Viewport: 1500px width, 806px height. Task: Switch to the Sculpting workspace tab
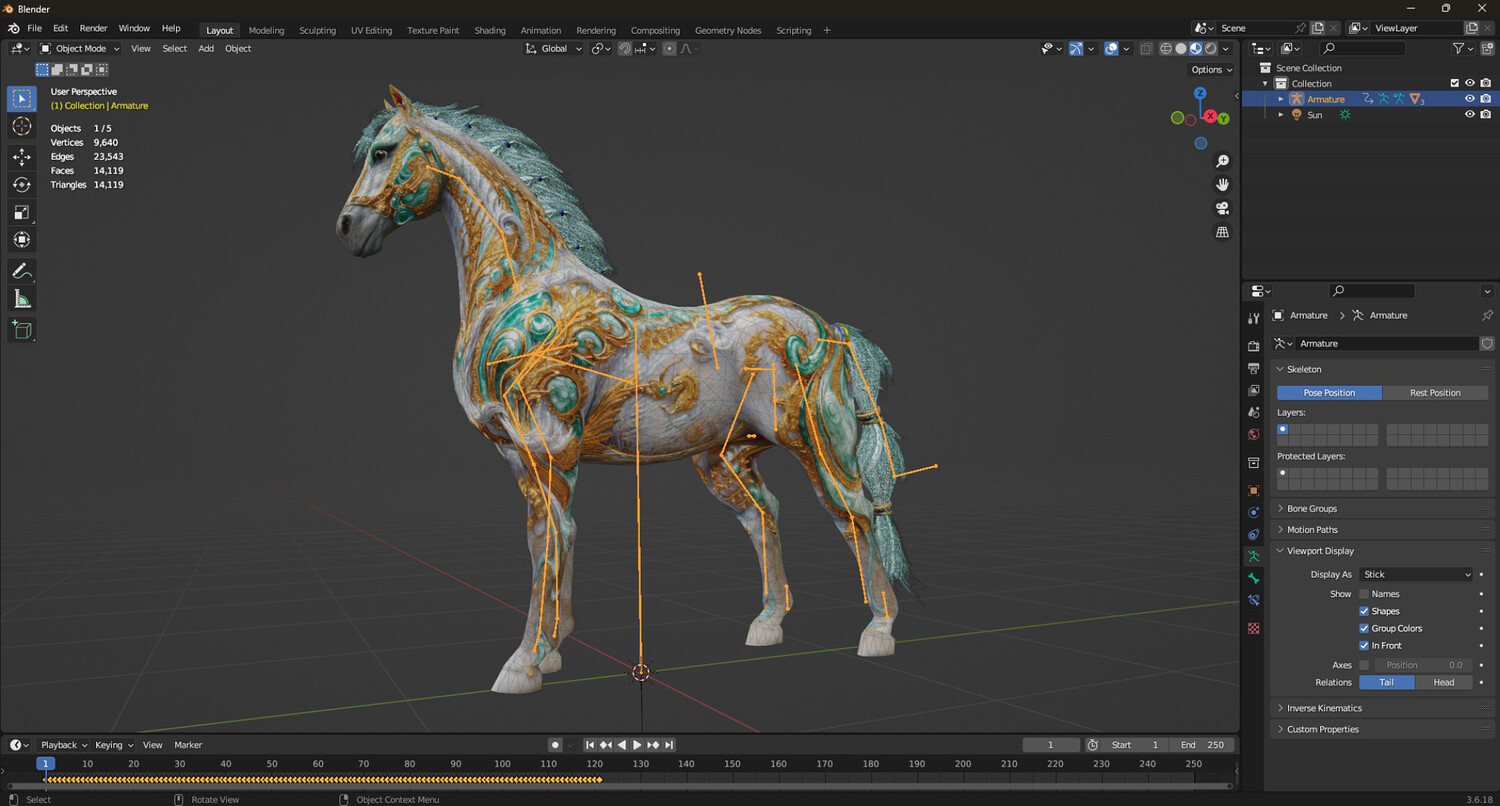tap(318, 30)
